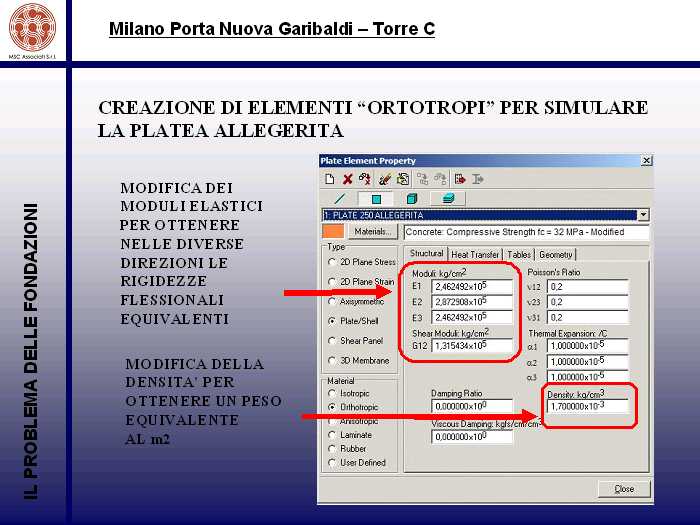
Task: Click the new property blank-page icon
Action: coord(329,179)
